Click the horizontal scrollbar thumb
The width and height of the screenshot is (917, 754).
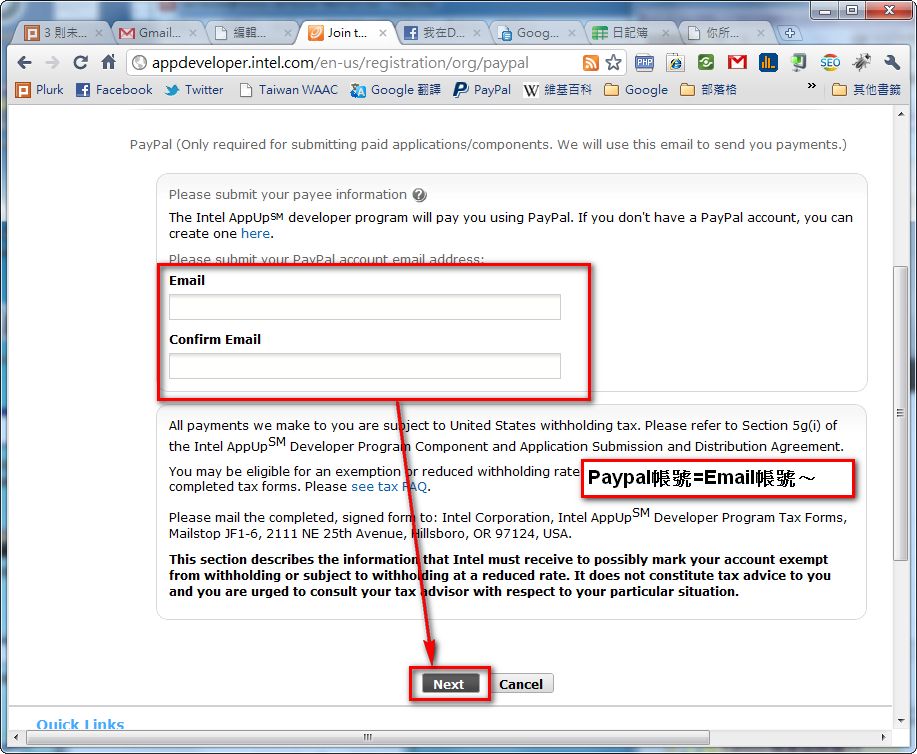(x=368, y=737)
